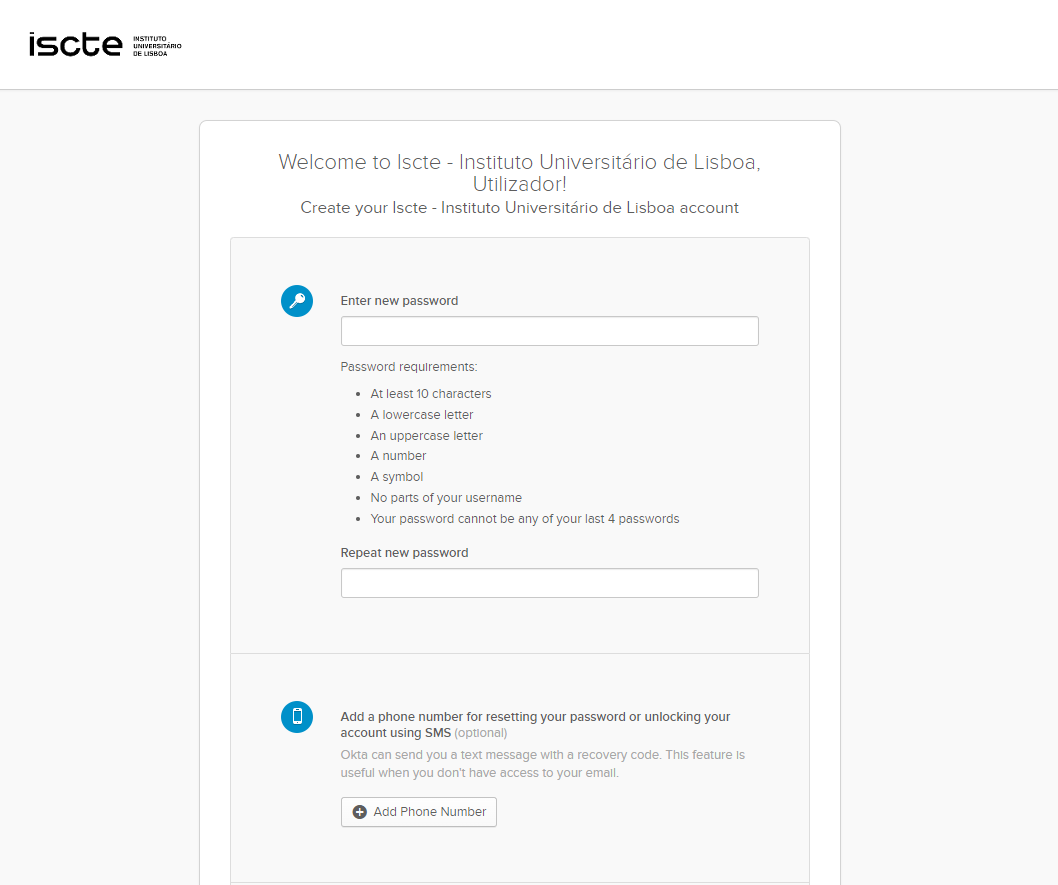
Task: Select the "A lowercase letter" requirement
Action: [422, 415]
